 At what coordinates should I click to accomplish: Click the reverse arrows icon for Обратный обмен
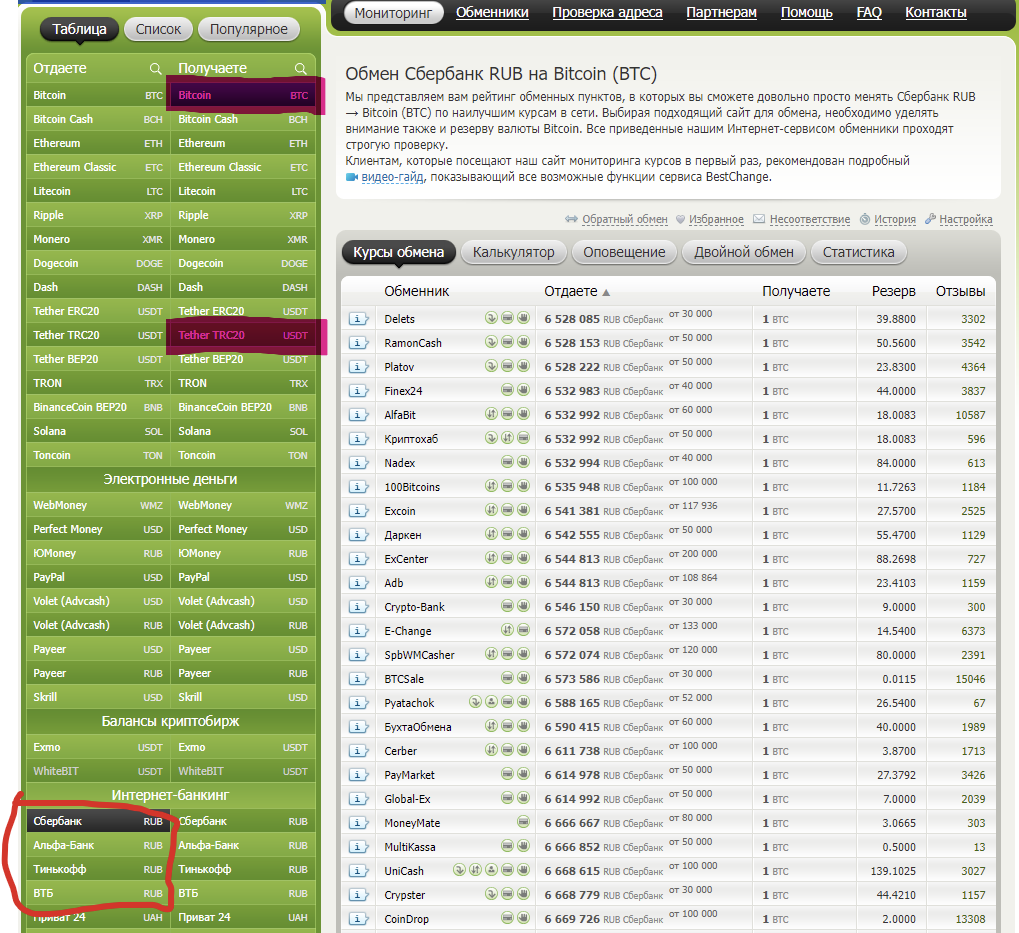pyautogui.click(x=572, y=219)
